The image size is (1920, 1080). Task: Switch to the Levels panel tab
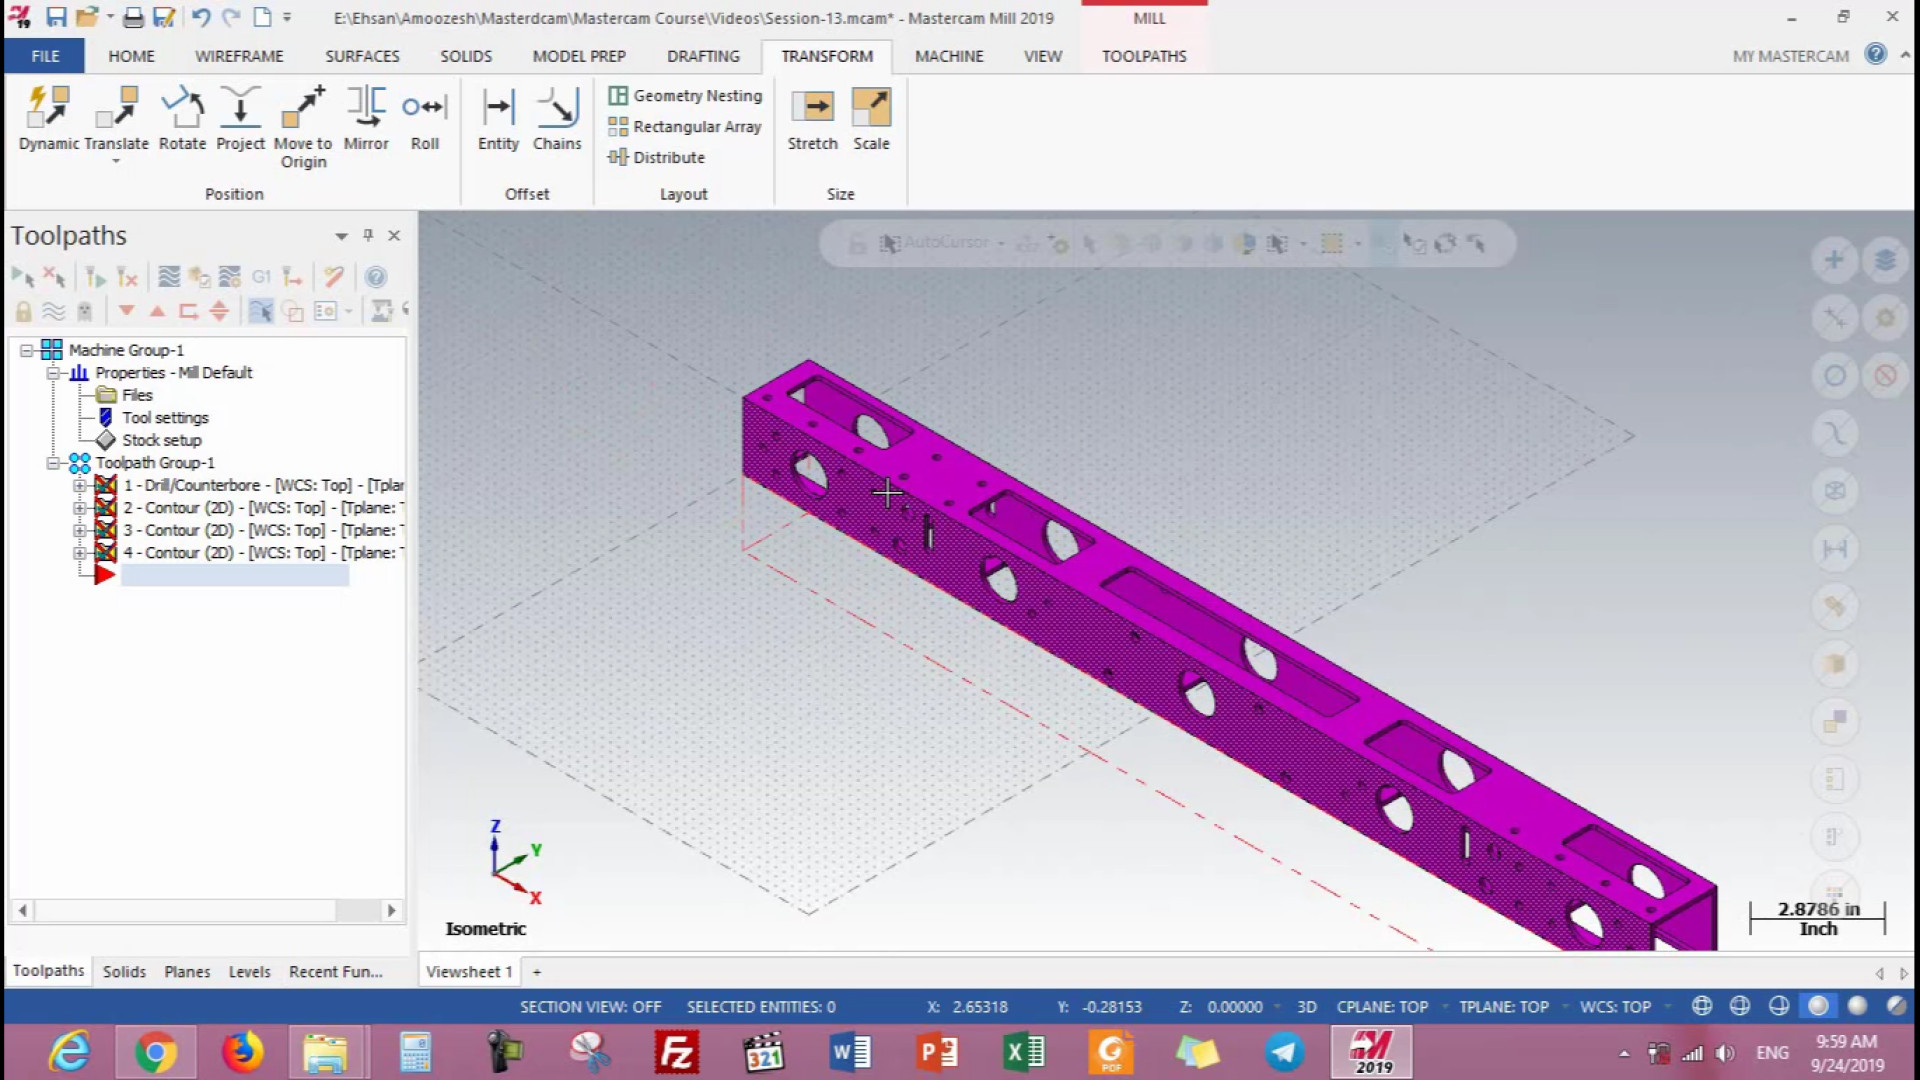[249, 971]
